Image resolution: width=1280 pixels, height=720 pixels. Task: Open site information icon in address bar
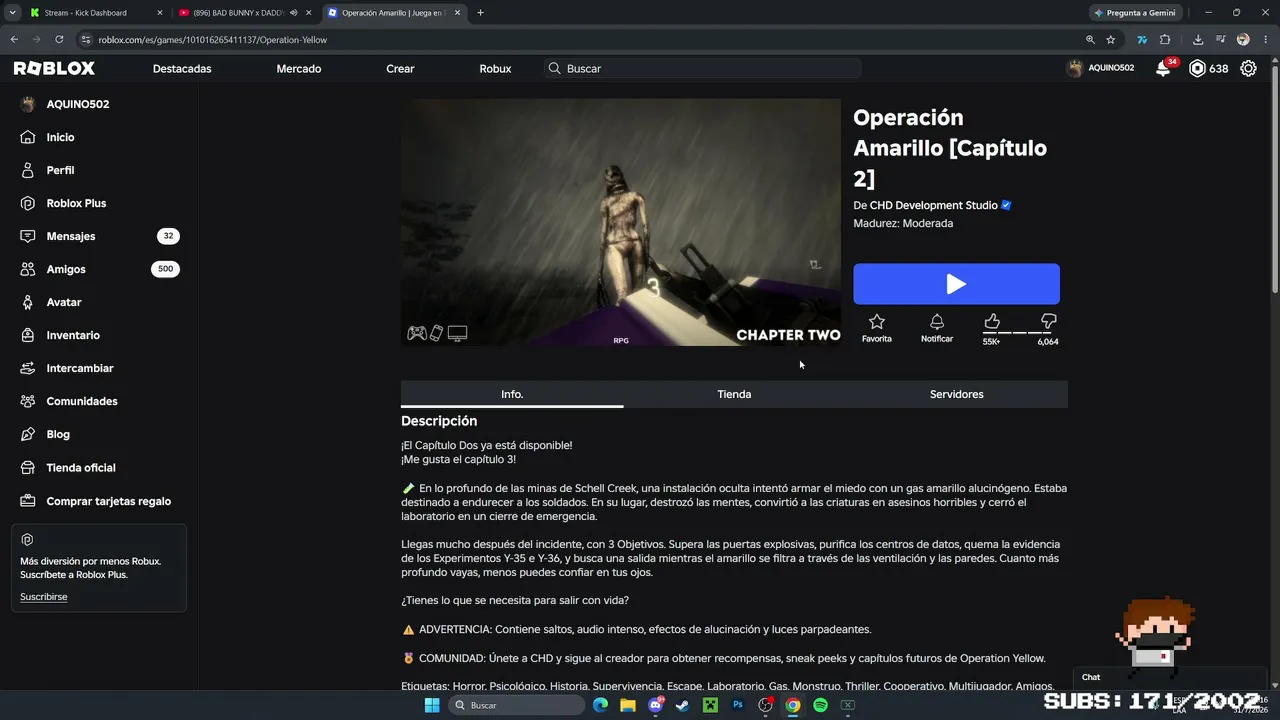coord(86,40)
